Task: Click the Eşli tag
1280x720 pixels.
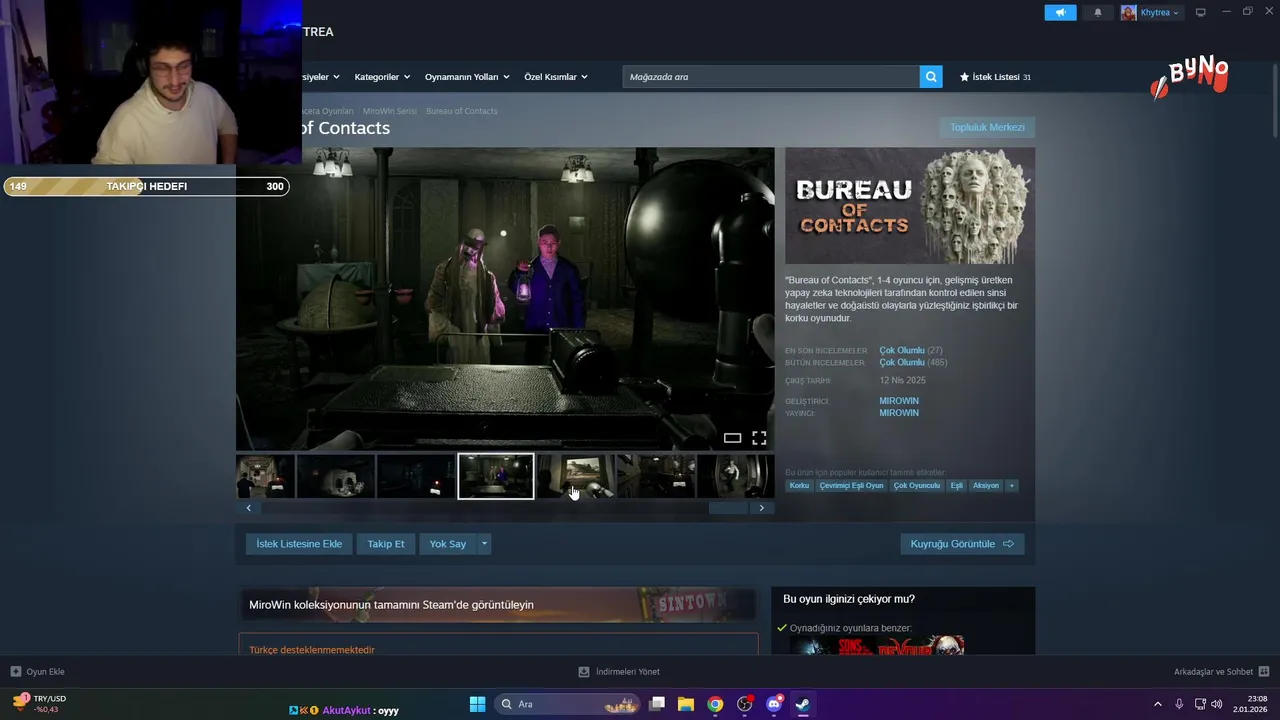Action: pos(957,486)
